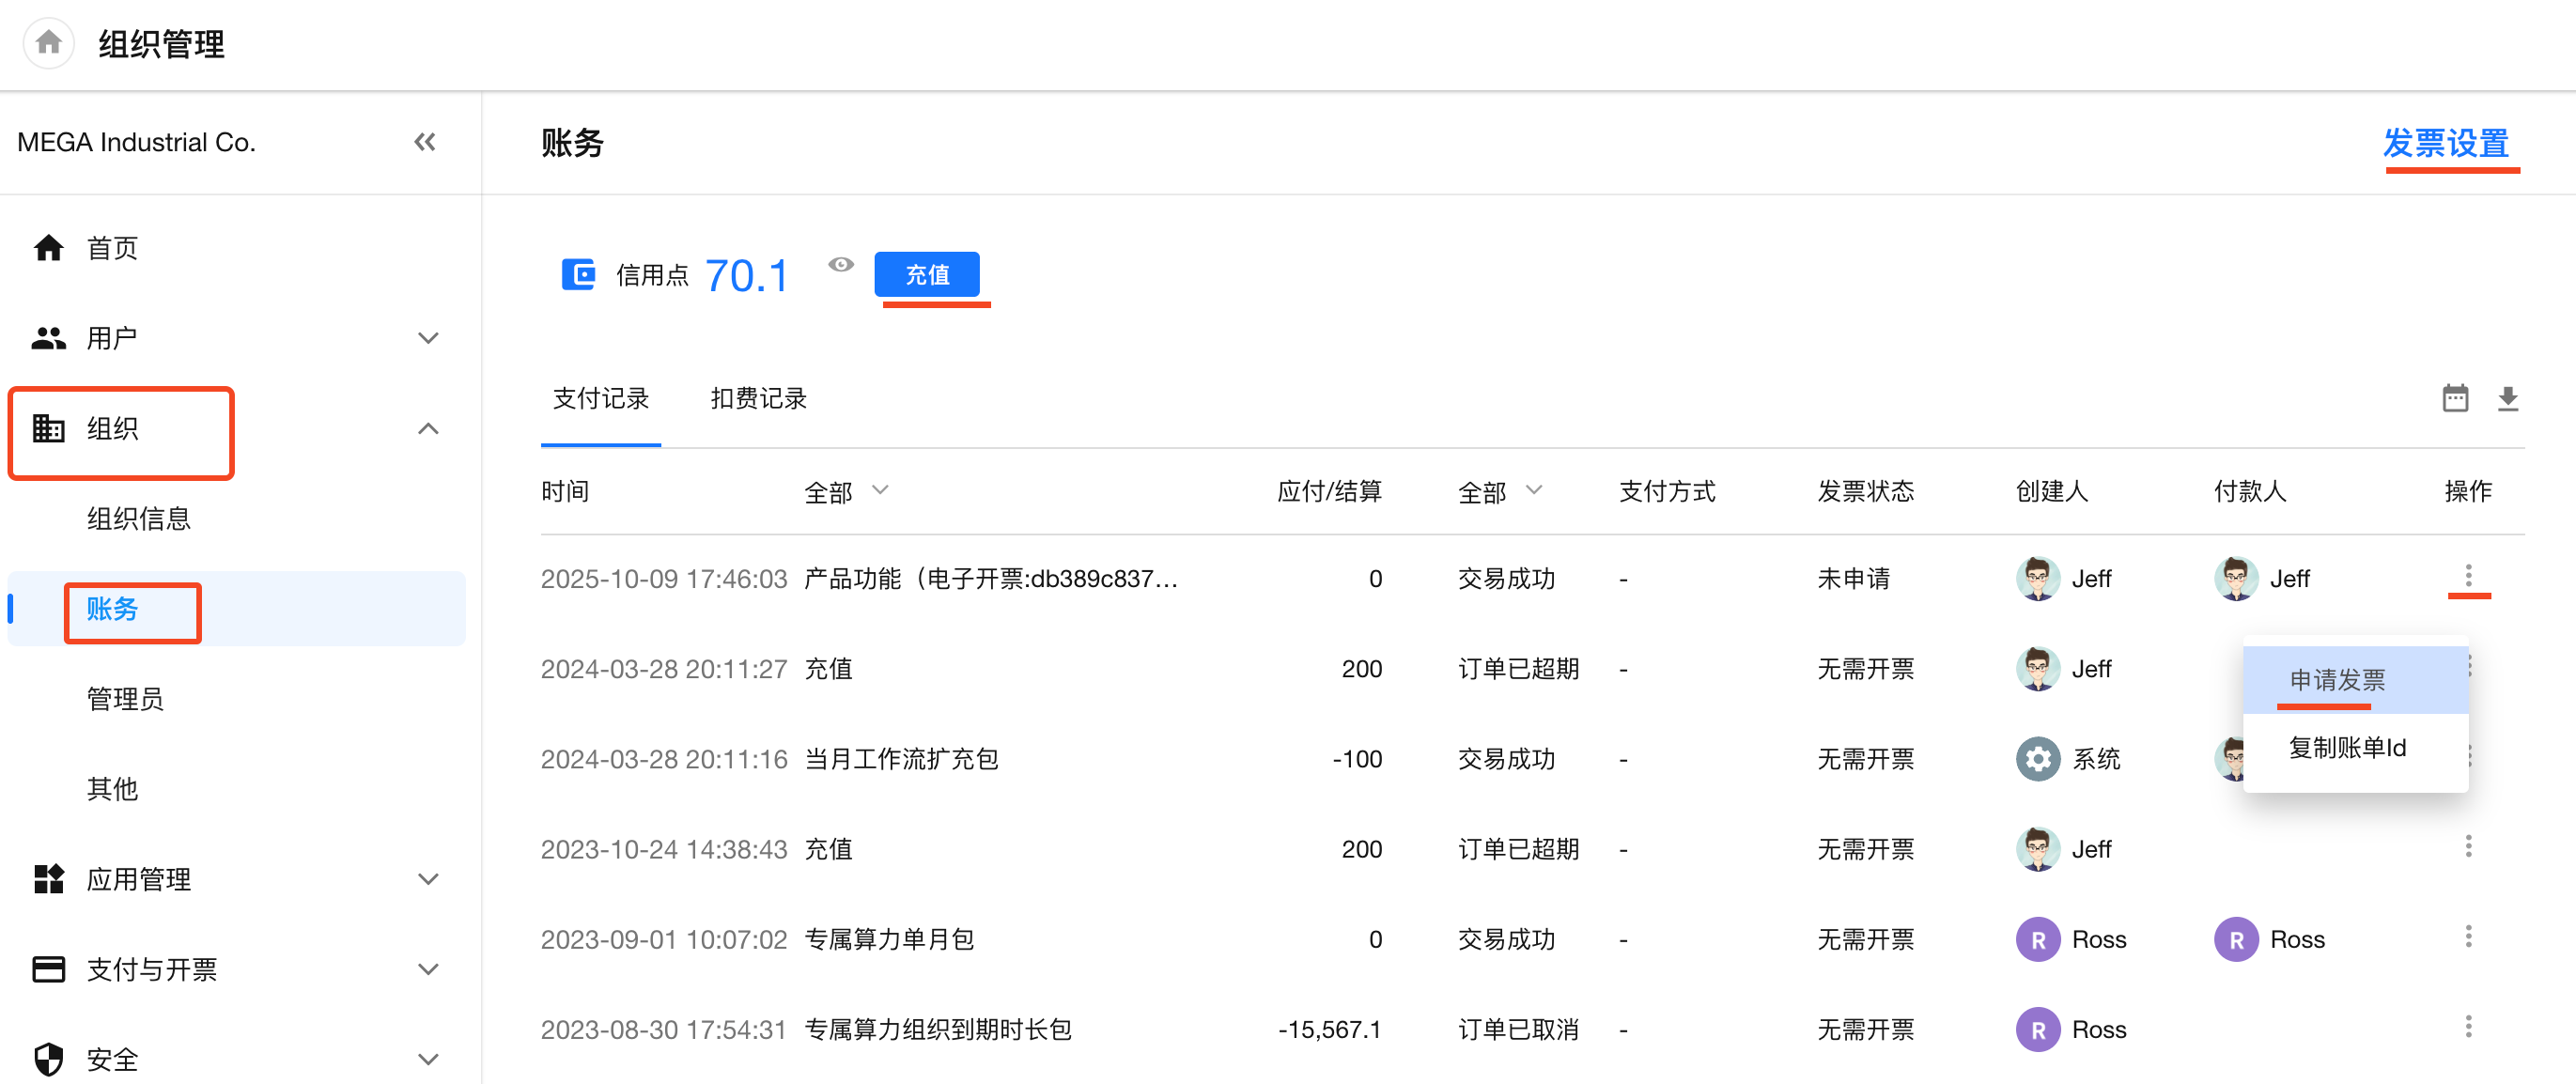This screenshot has height=1084, width=2576.
Task: Click the 充值 recharge button
Action: click(x=926, y=274)
